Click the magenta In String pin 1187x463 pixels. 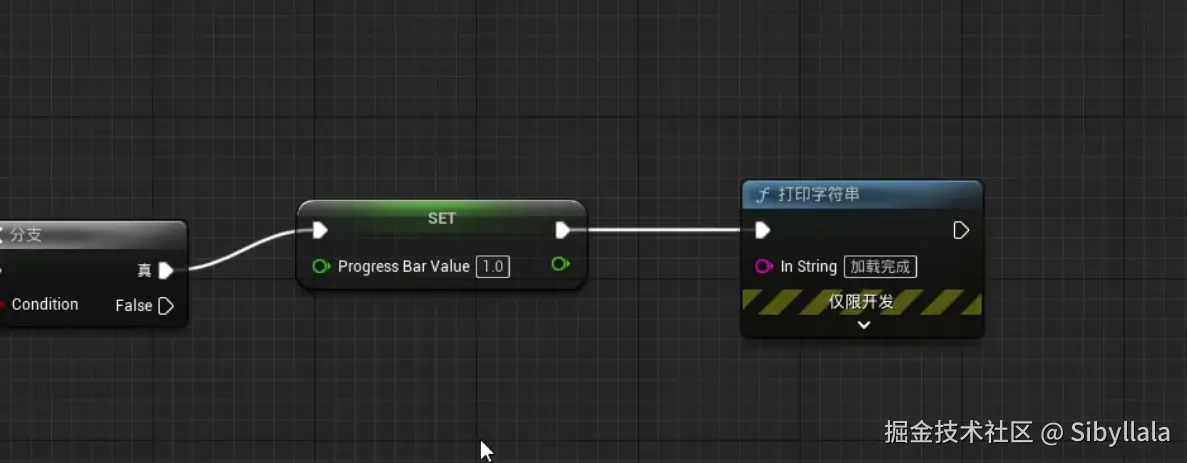(764, 266)
